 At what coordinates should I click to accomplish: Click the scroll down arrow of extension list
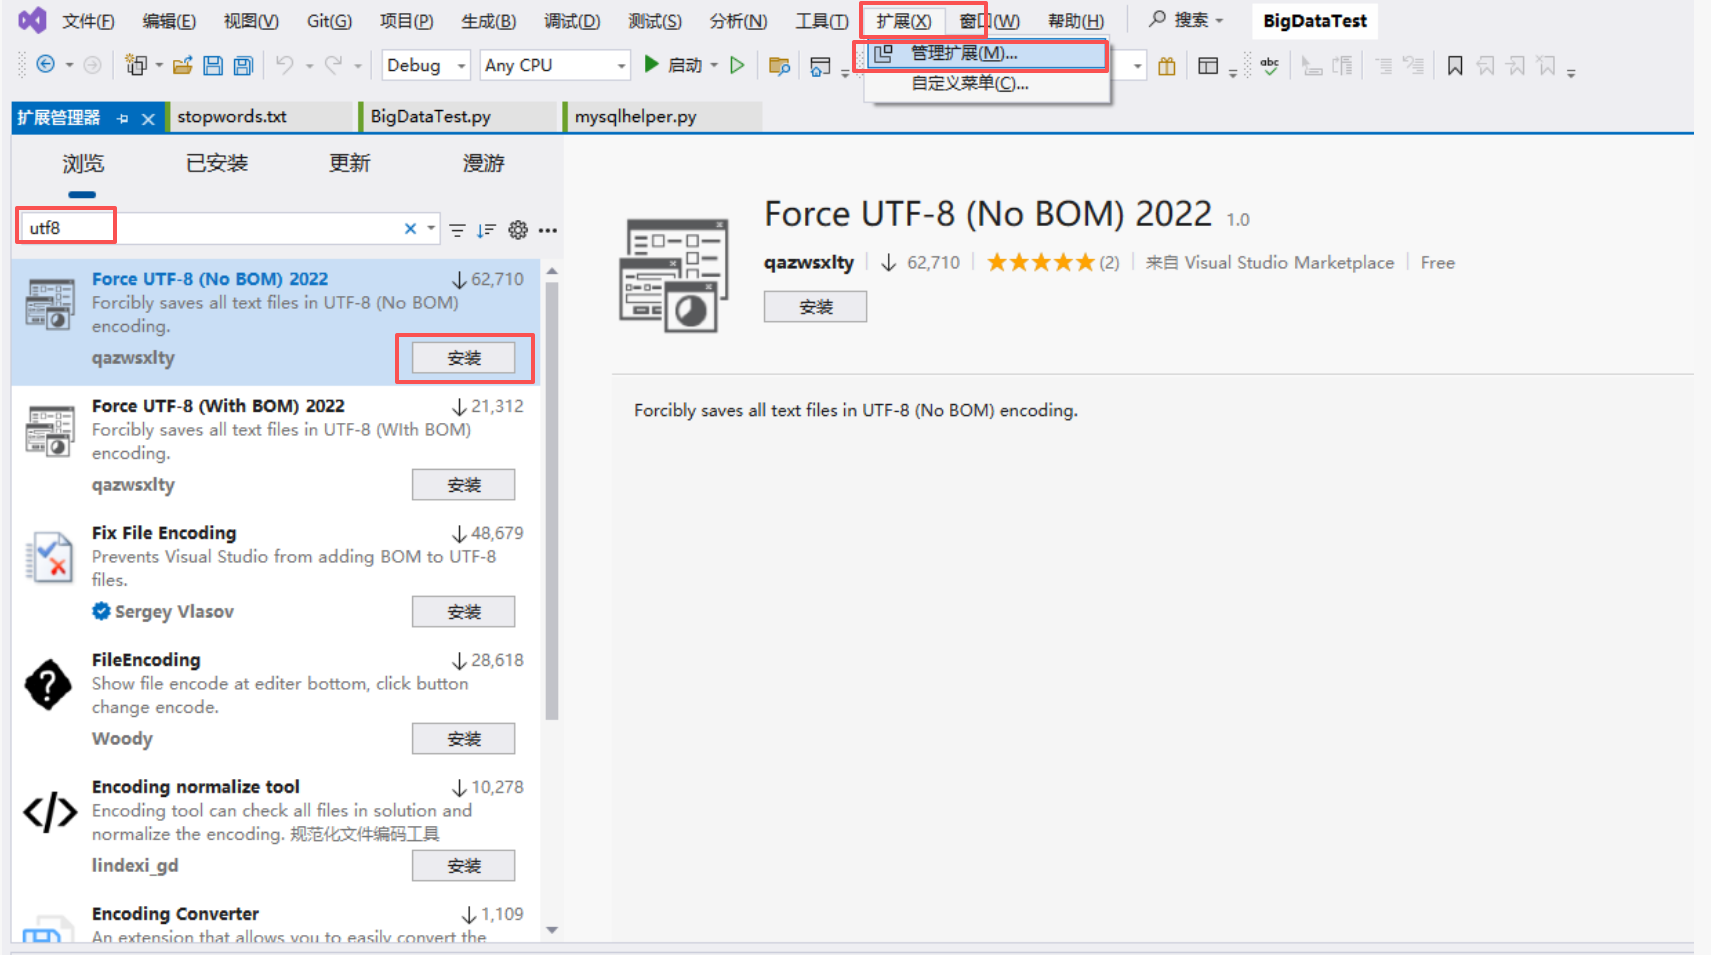552,930
